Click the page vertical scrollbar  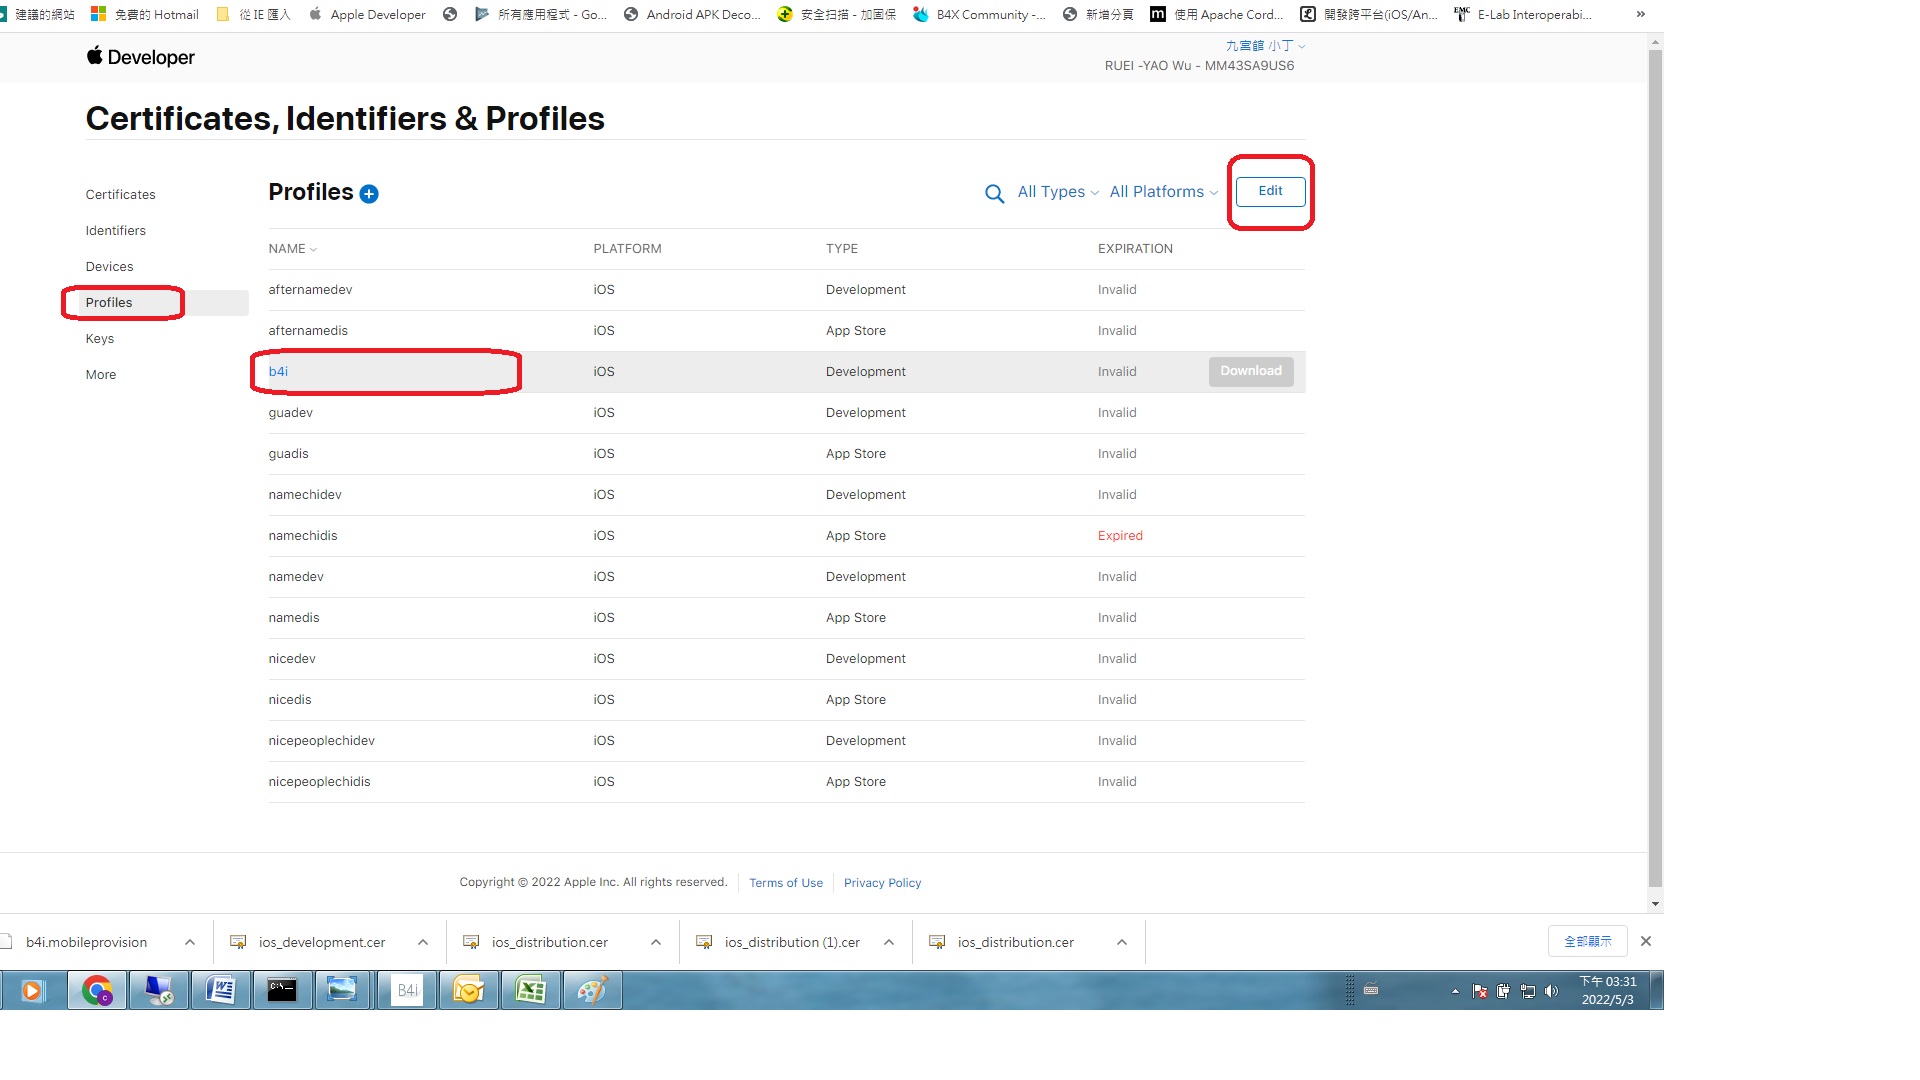1655,470
